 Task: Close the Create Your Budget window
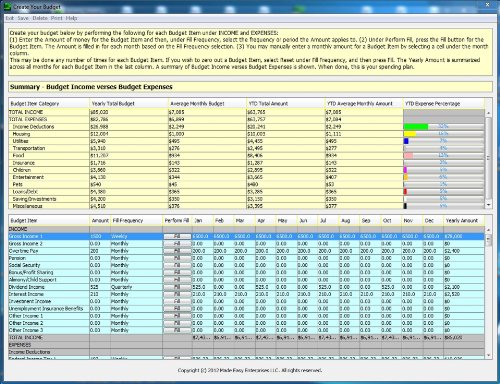pyautogui.click(x=487, y=4)
